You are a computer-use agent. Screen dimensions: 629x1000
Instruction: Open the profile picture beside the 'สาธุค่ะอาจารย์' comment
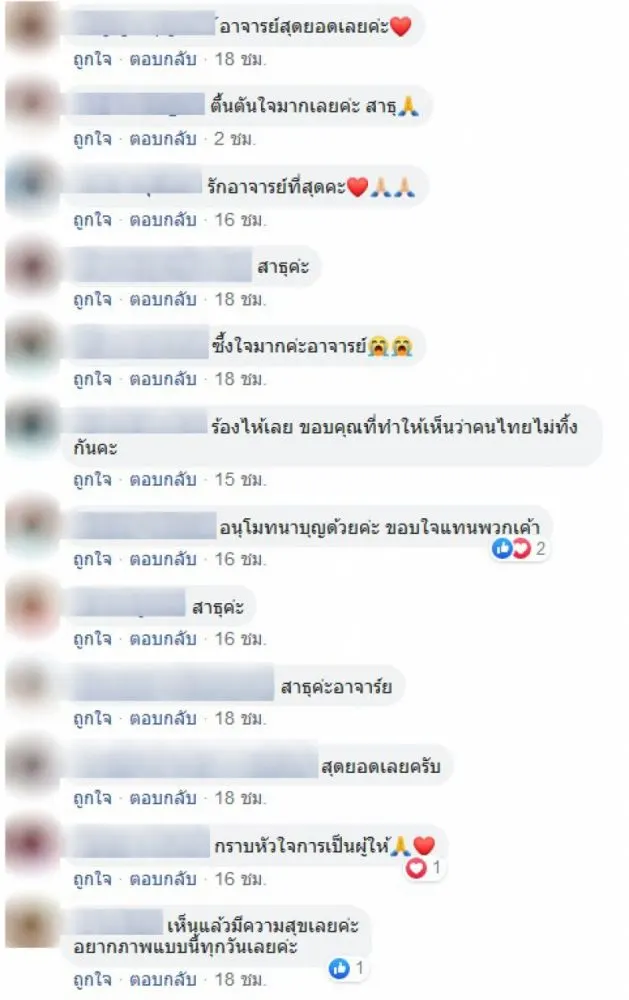(31, 686)
